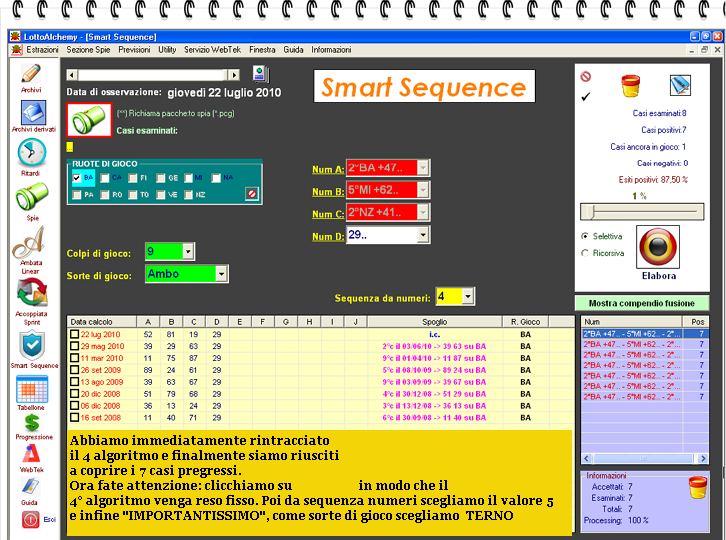Open the Archivi pencil icon in sidebar
726x540 pixels.
31,74
